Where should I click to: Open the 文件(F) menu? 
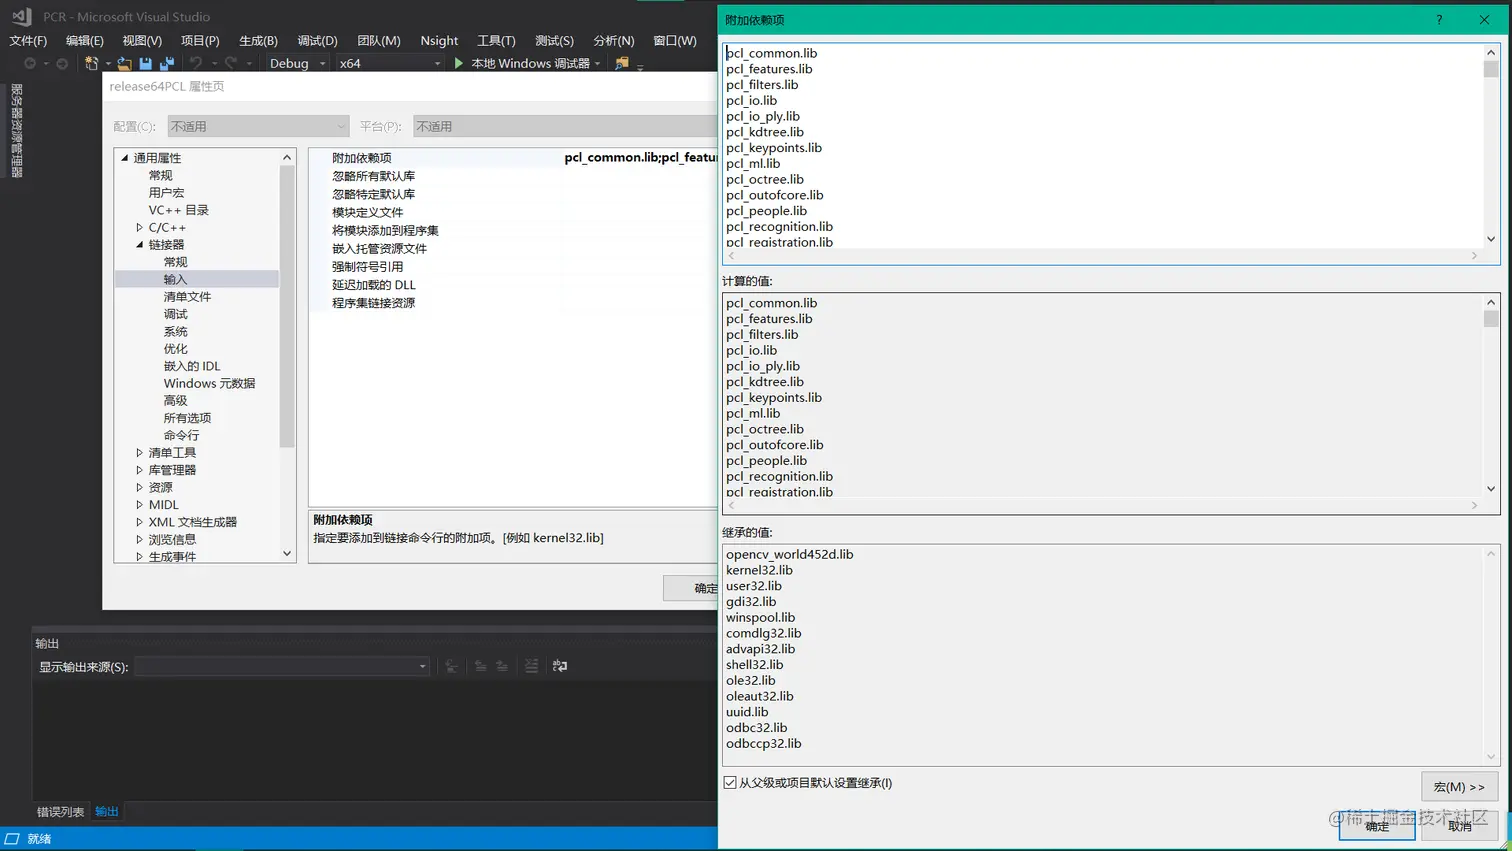pos(28,40)
